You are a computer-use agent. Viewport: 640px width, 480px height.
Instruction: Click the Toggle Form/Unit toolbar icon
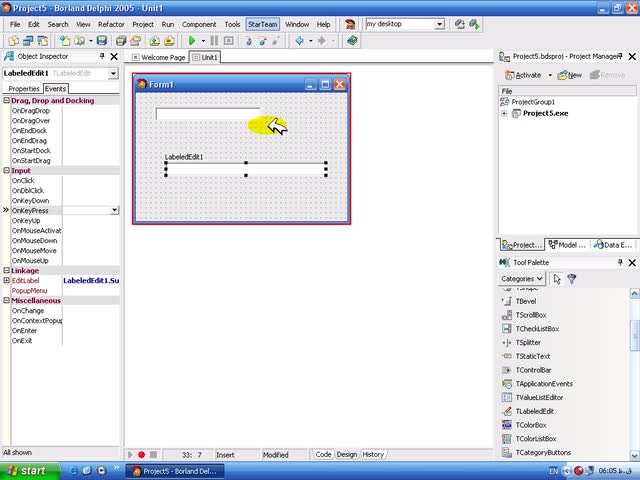tap(43, 40)
